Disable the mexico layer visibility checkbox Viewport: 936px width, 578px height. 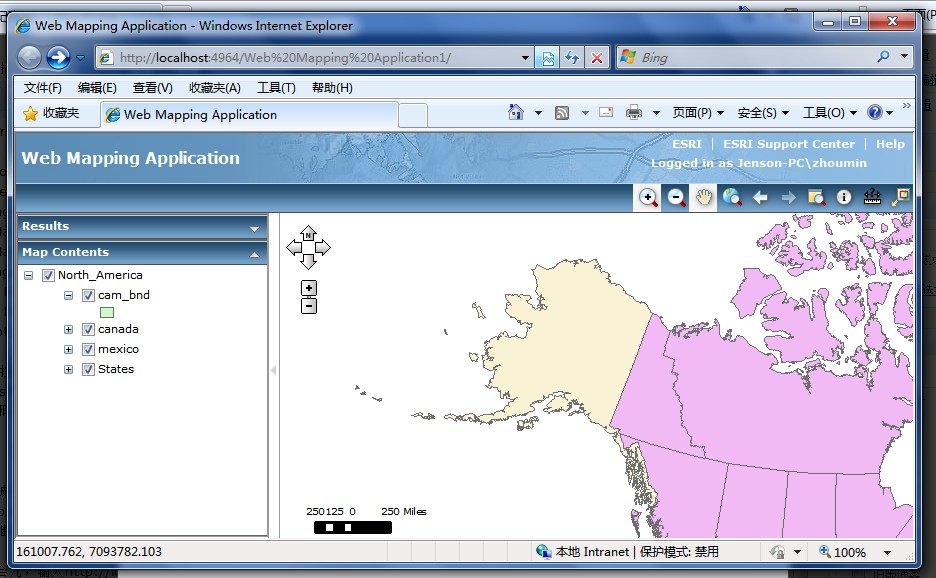(88, 349)
